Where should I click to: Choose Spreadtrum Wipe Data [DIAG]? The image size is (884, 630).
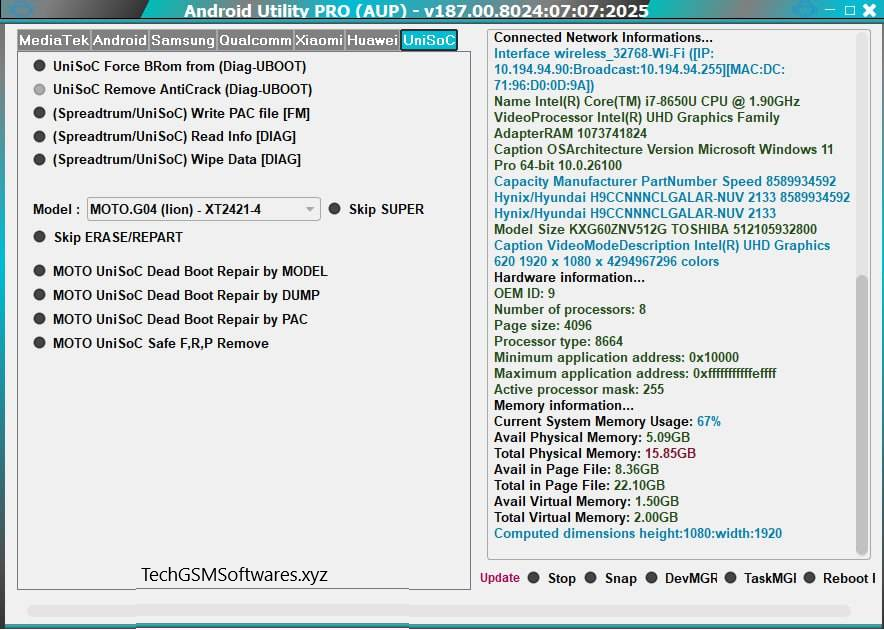(167, 160)
